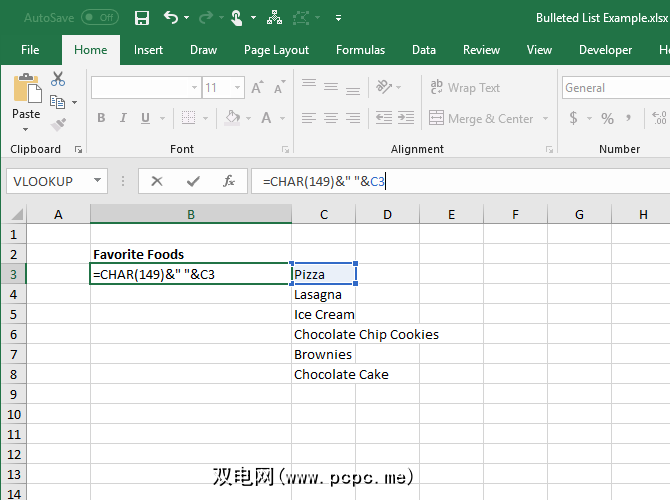
Task: Toggle Align Right
Action: point(353,118)
